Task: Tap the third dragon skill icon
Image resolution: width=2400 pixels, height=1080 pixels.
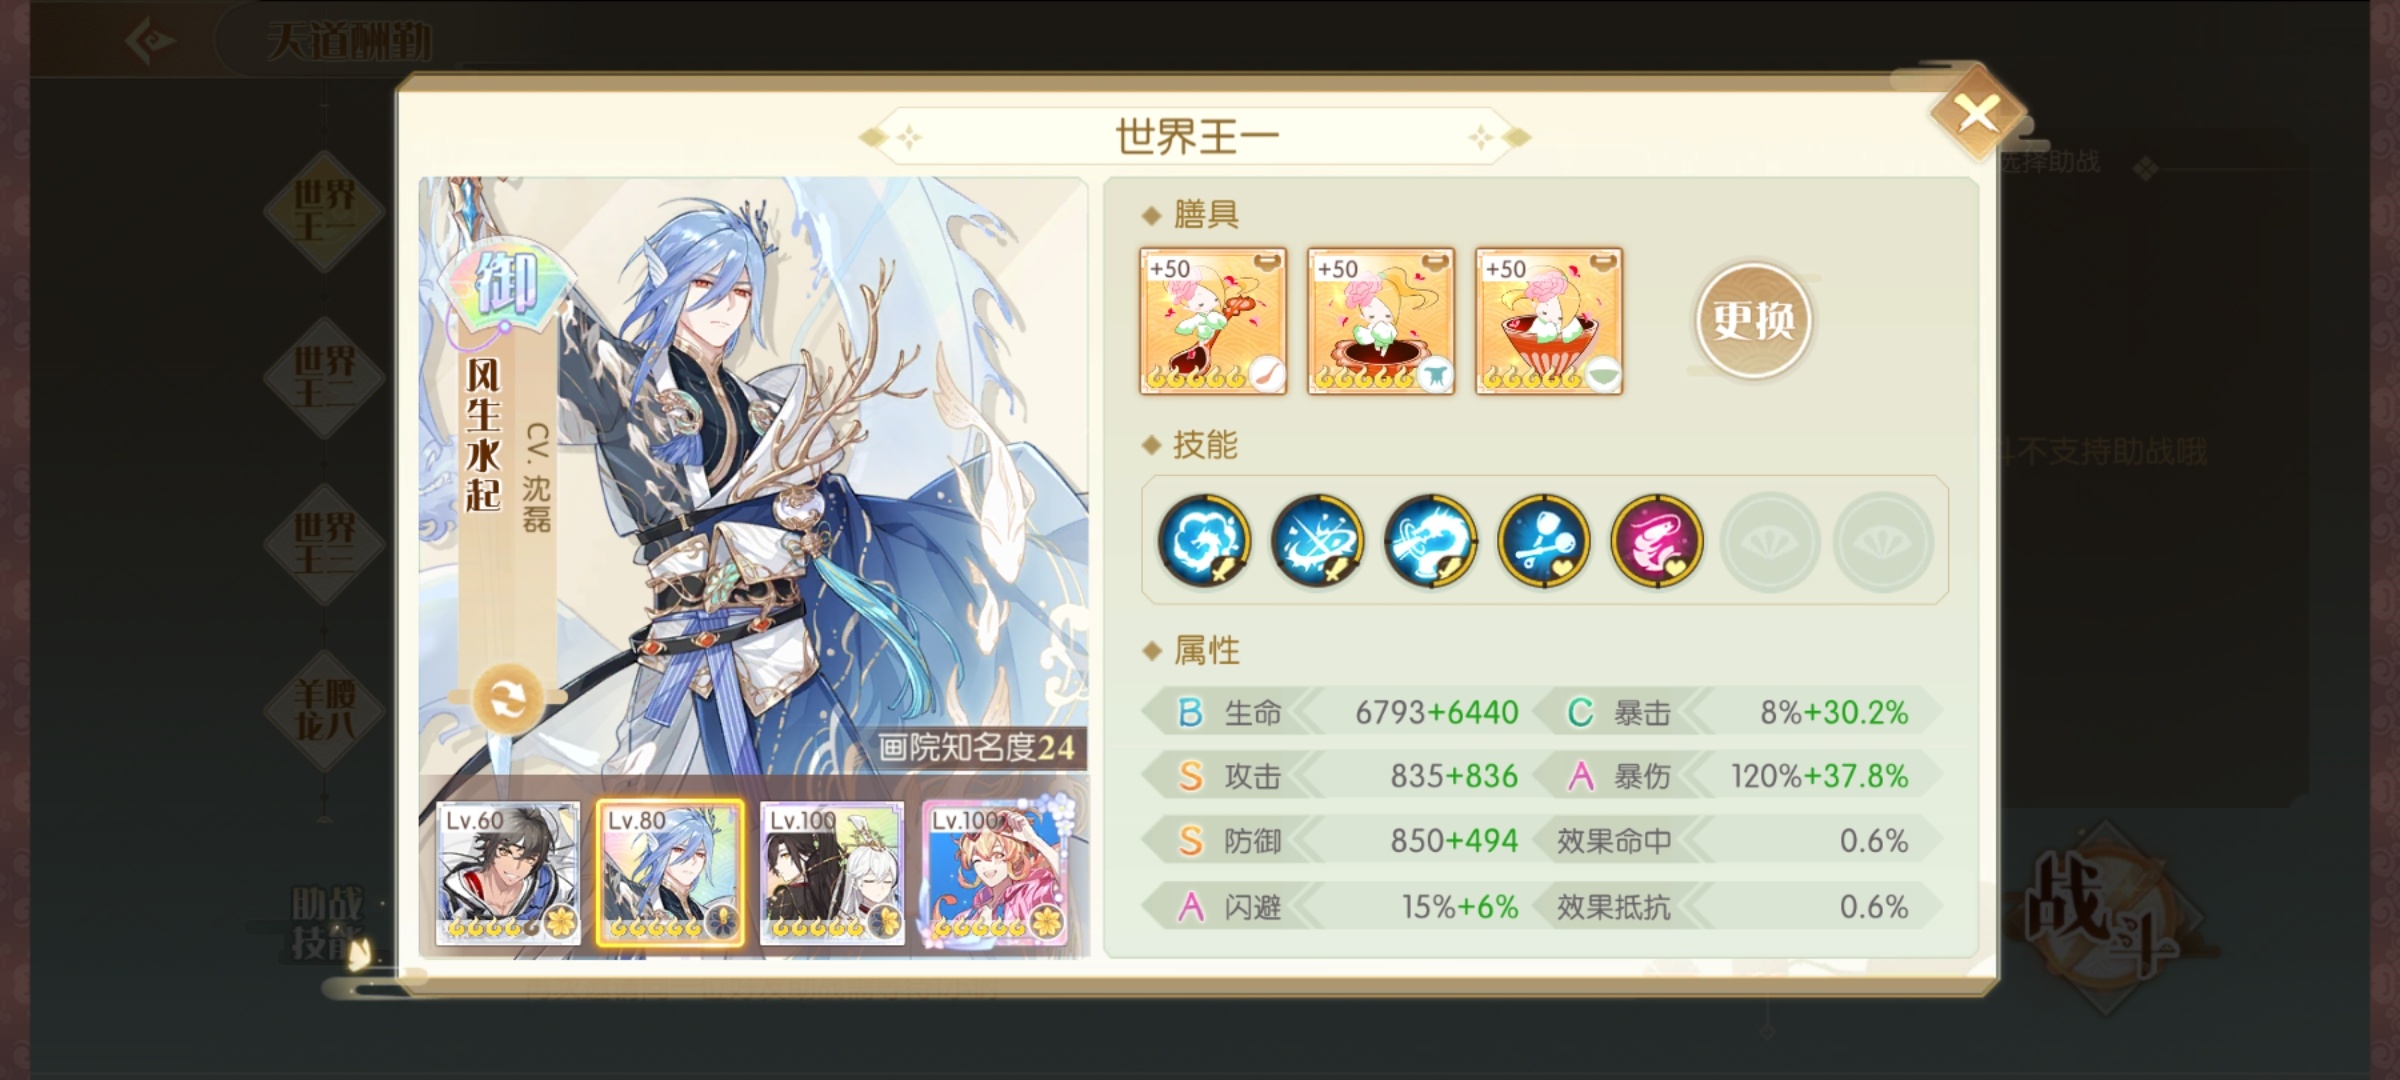Action: coord(1430,541)
